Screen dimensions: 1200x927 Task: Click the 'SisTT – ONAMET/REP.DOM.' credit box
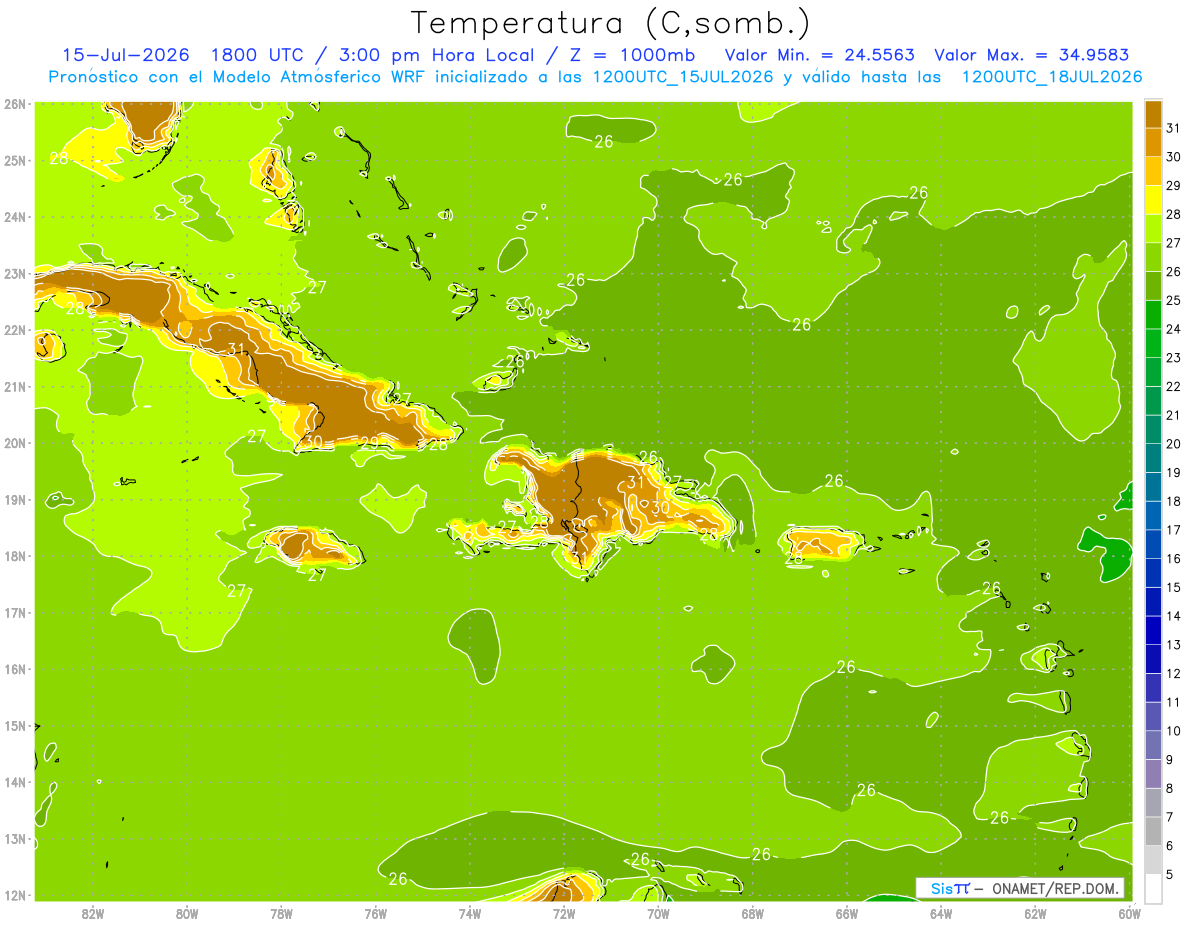point(1020,888)
